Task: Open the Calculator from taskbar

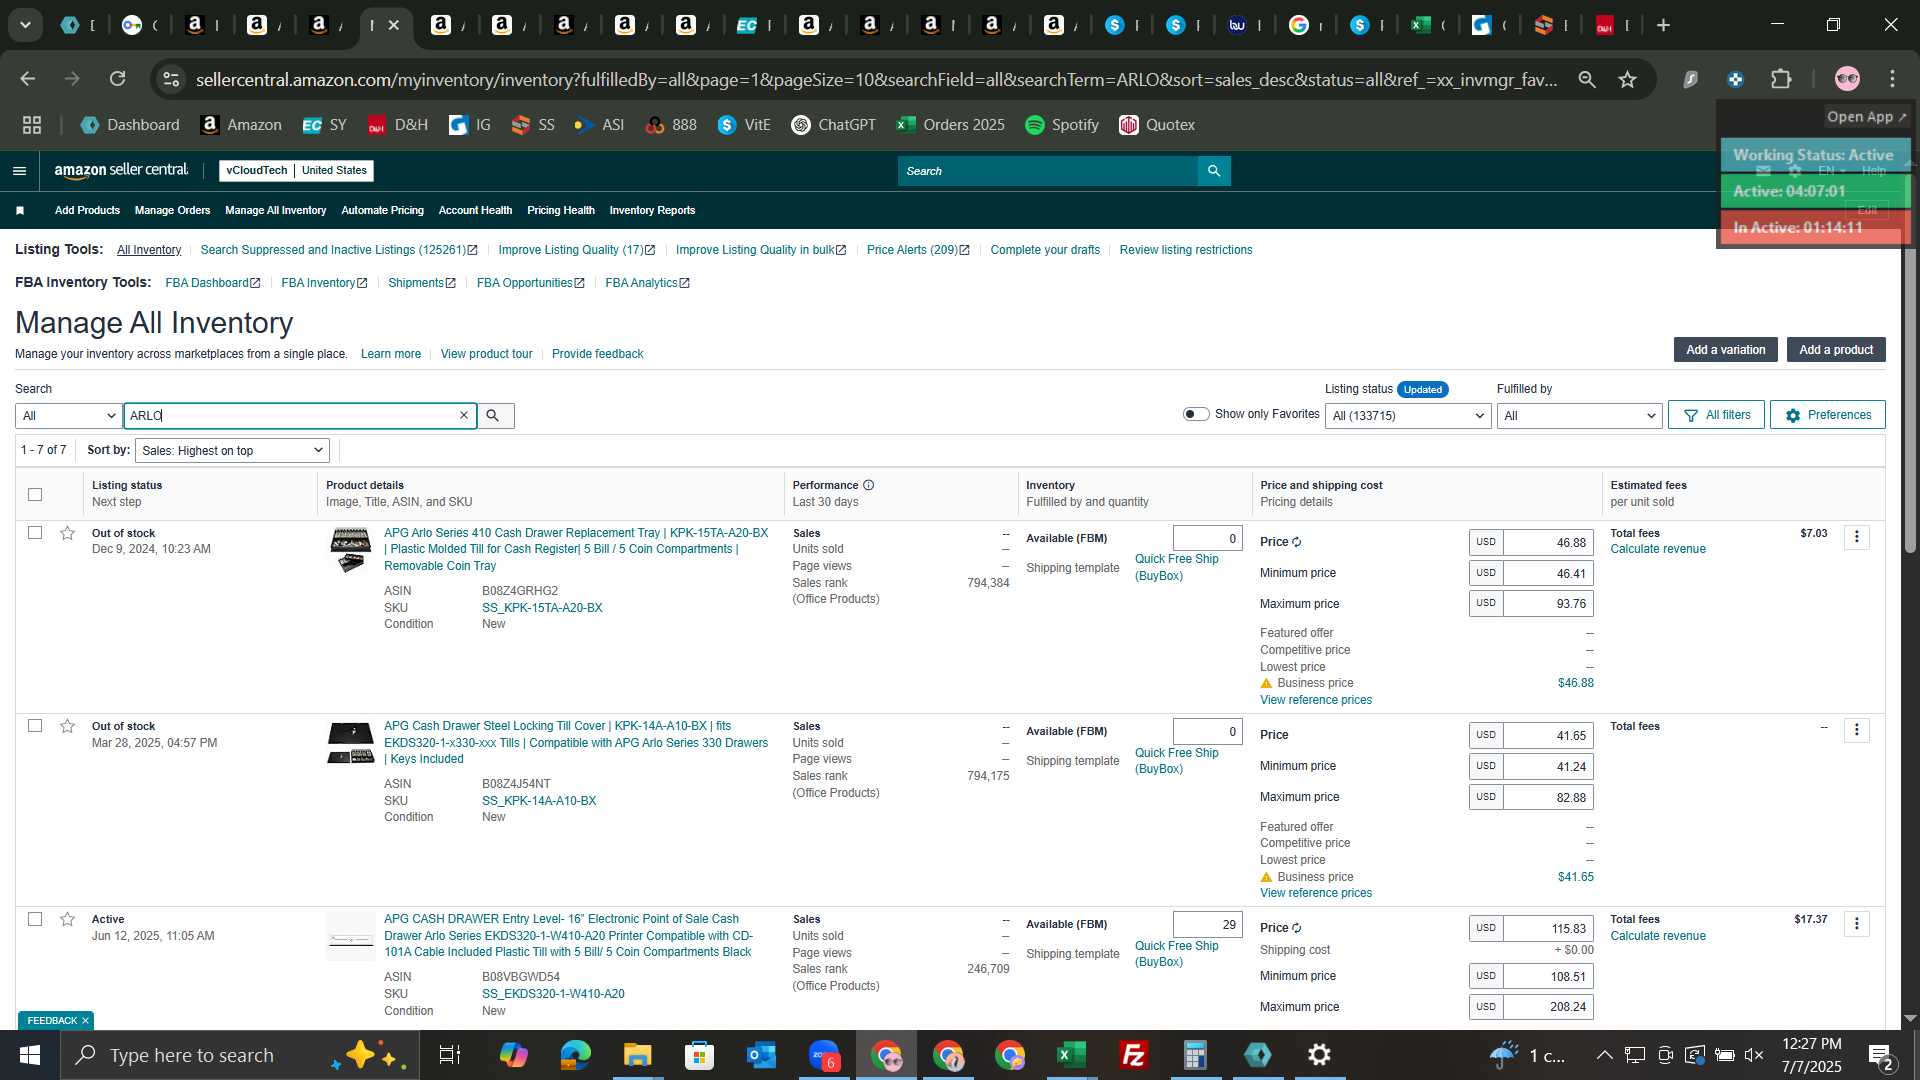Action: (x=1196, y=1055)
